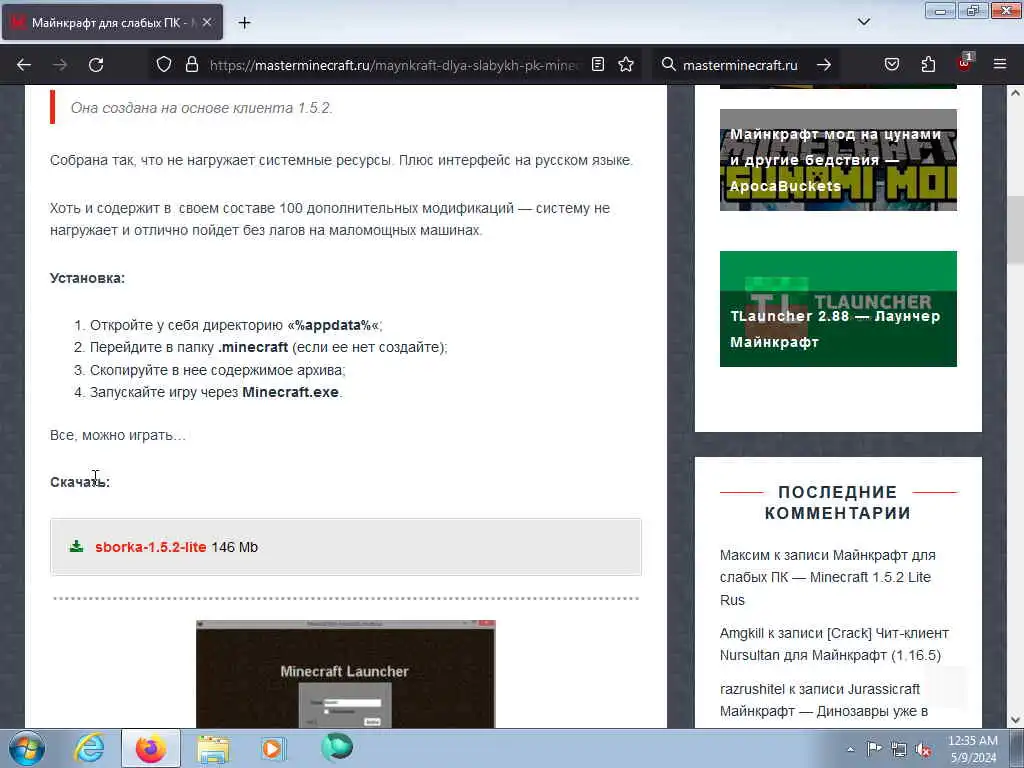
Task: Select the Майнкрафт для слабых ПК tab
Action: click(112, 22)
